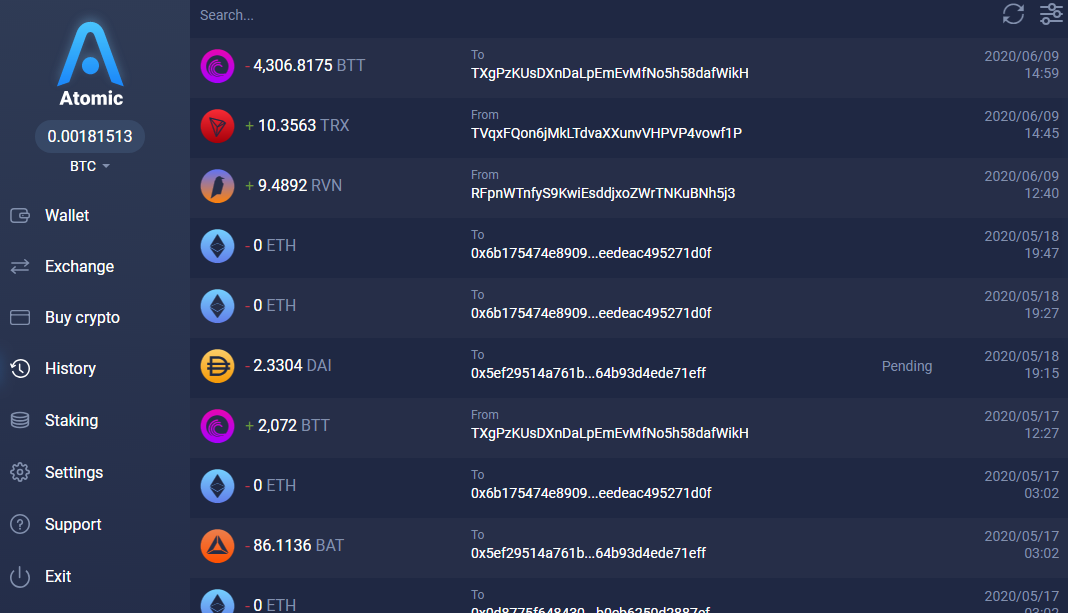Select the +9.4892 RVN amount
The width and height of the screenshot is (1068, 613).
[x=294, y=185]
